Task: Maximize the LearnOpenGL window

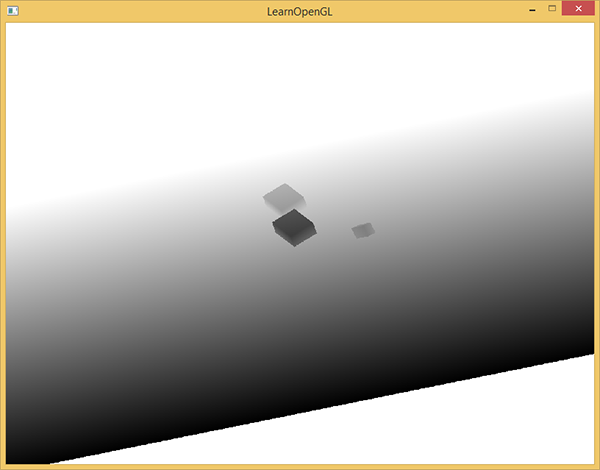Action: 551,9
